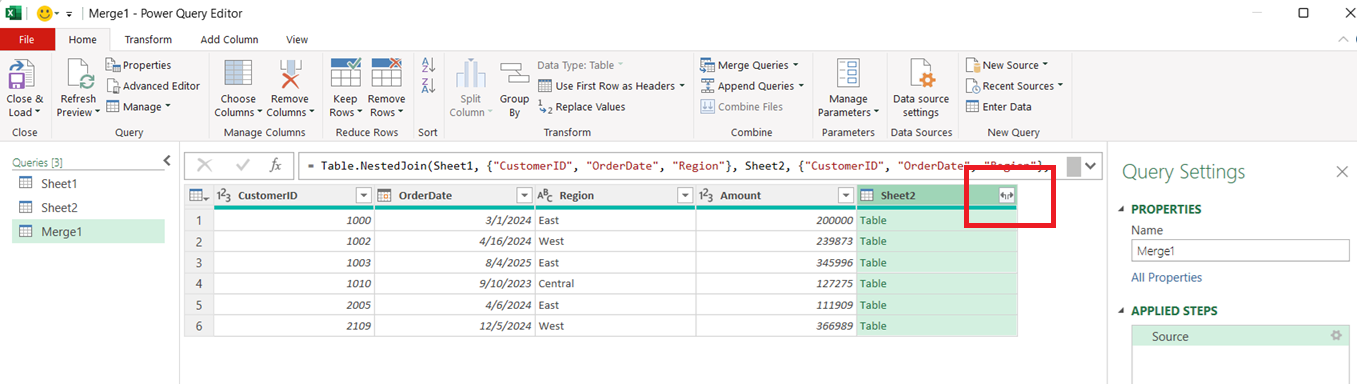The image size is (1357, 384).
Task: Click the Keep Rows icon
Action: coord(345,74)
